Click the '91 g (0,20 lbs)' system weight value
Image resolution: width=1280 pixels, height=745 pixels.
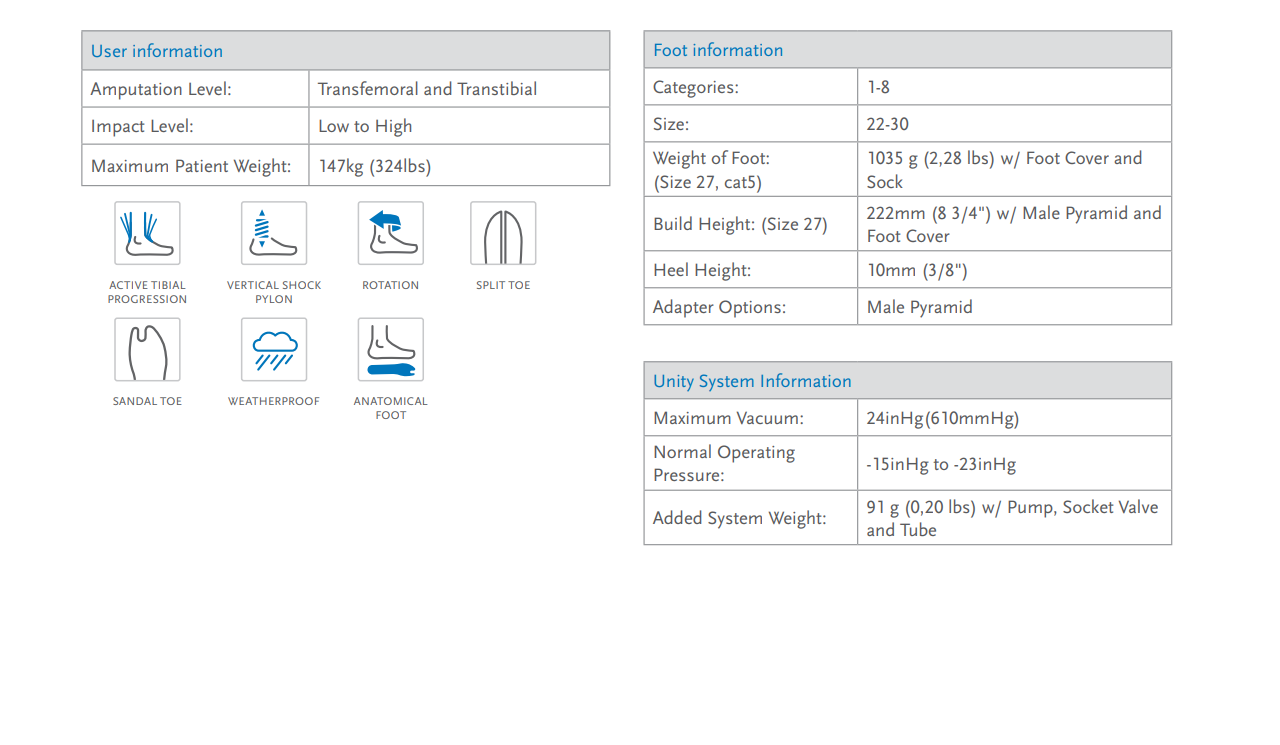[x=921, y=507]
